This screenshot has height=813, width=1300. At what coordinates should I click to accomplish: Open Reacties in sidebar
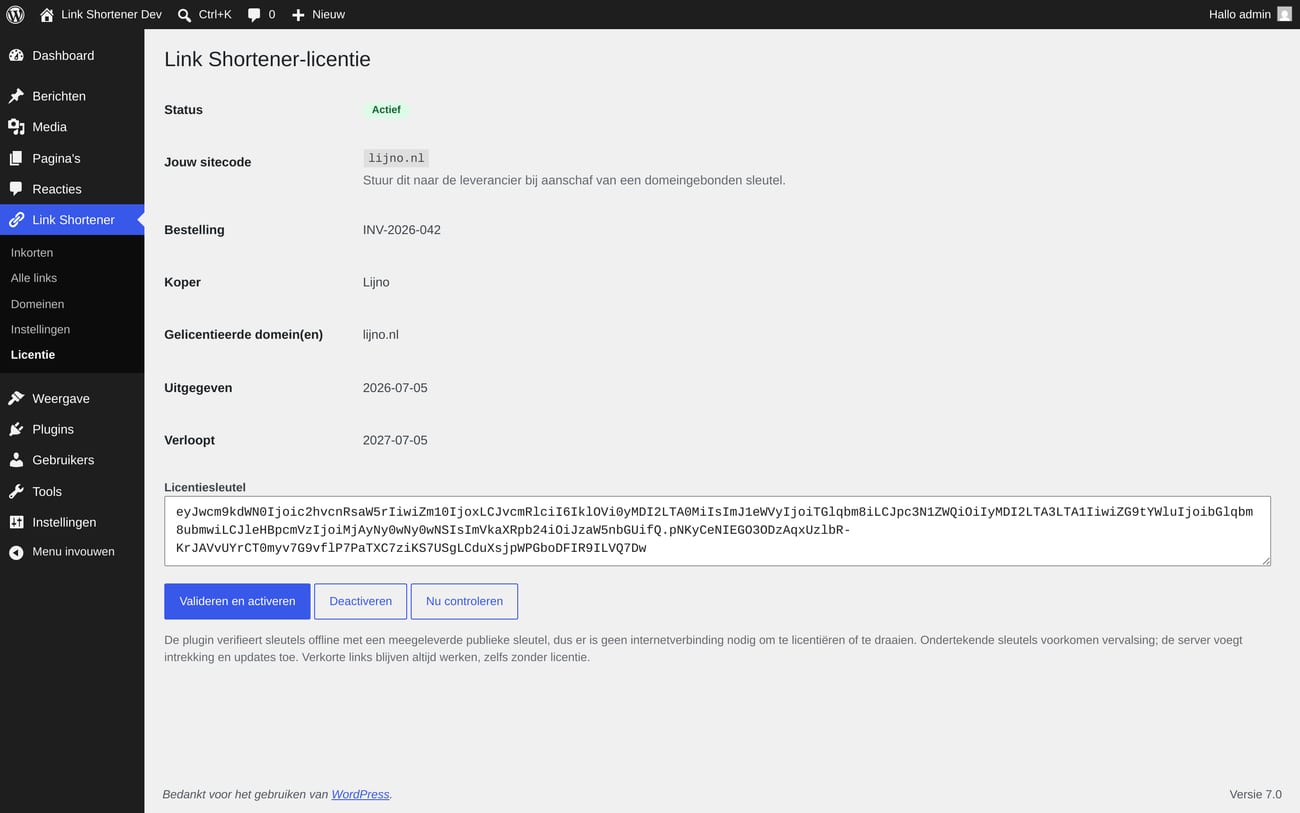57,189
